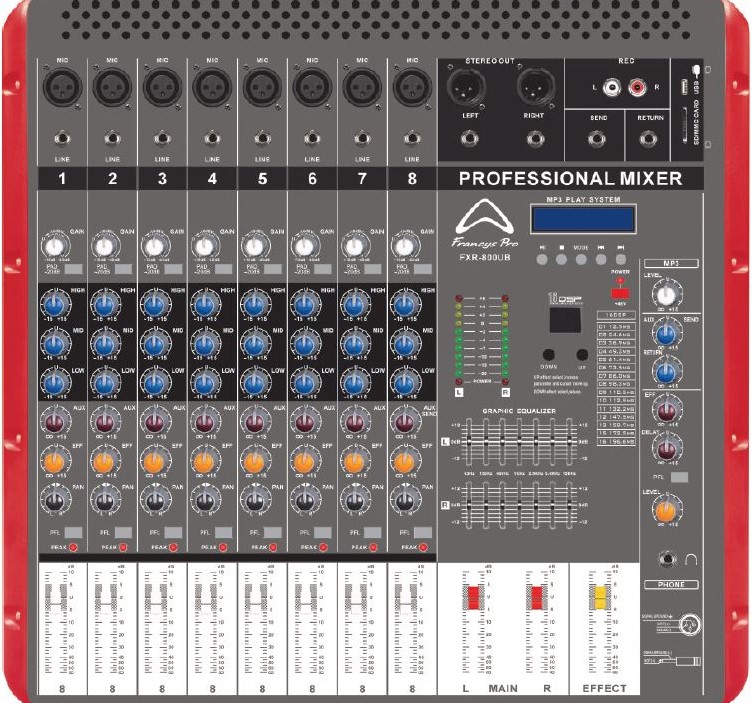Click the channel 3 MID EQ knob
752x703 pixels.
155,344
